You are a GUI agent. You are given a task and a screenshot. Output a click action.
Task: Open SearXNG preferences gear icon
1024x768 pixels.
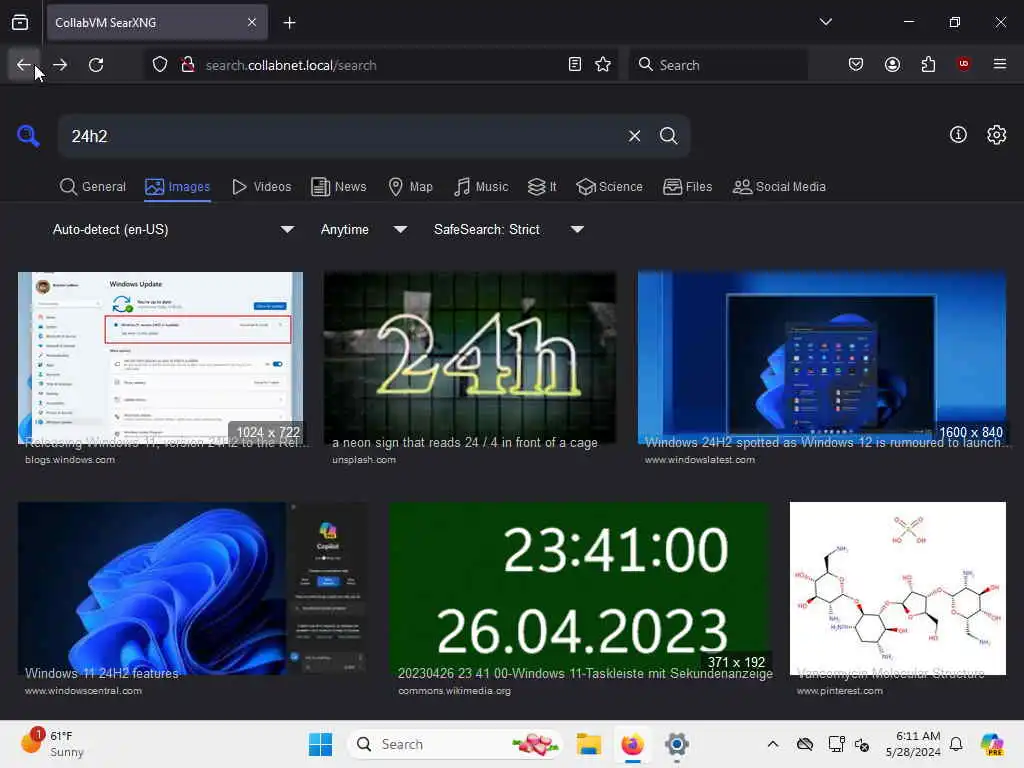tap(996, 135)
